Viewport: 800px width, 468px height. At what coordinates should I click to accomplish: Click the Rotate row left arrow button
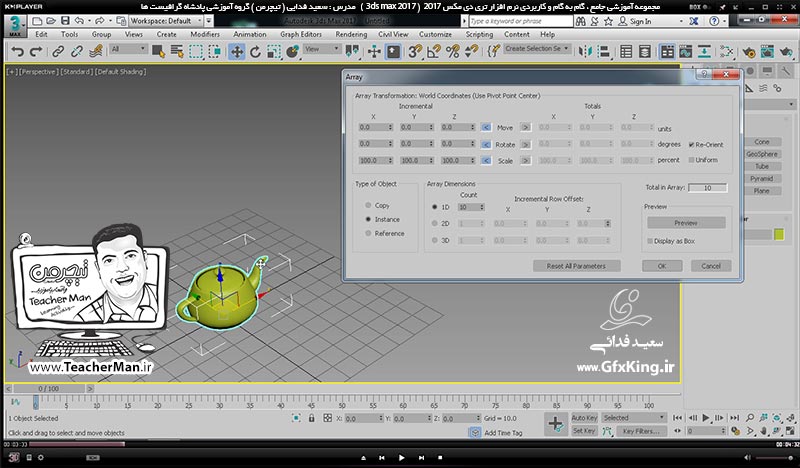click(486, 144)
